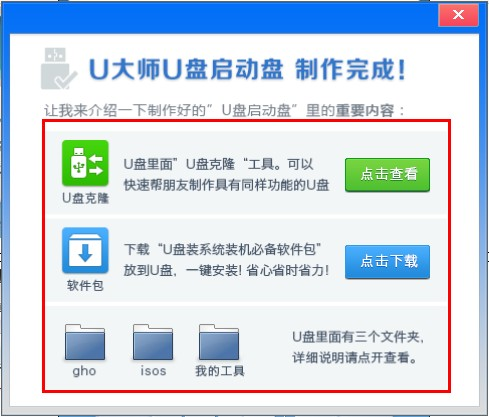Open the isos folder icon
Image resolution: width=489 pixels, height=417 pixels.
pos(153,342)
